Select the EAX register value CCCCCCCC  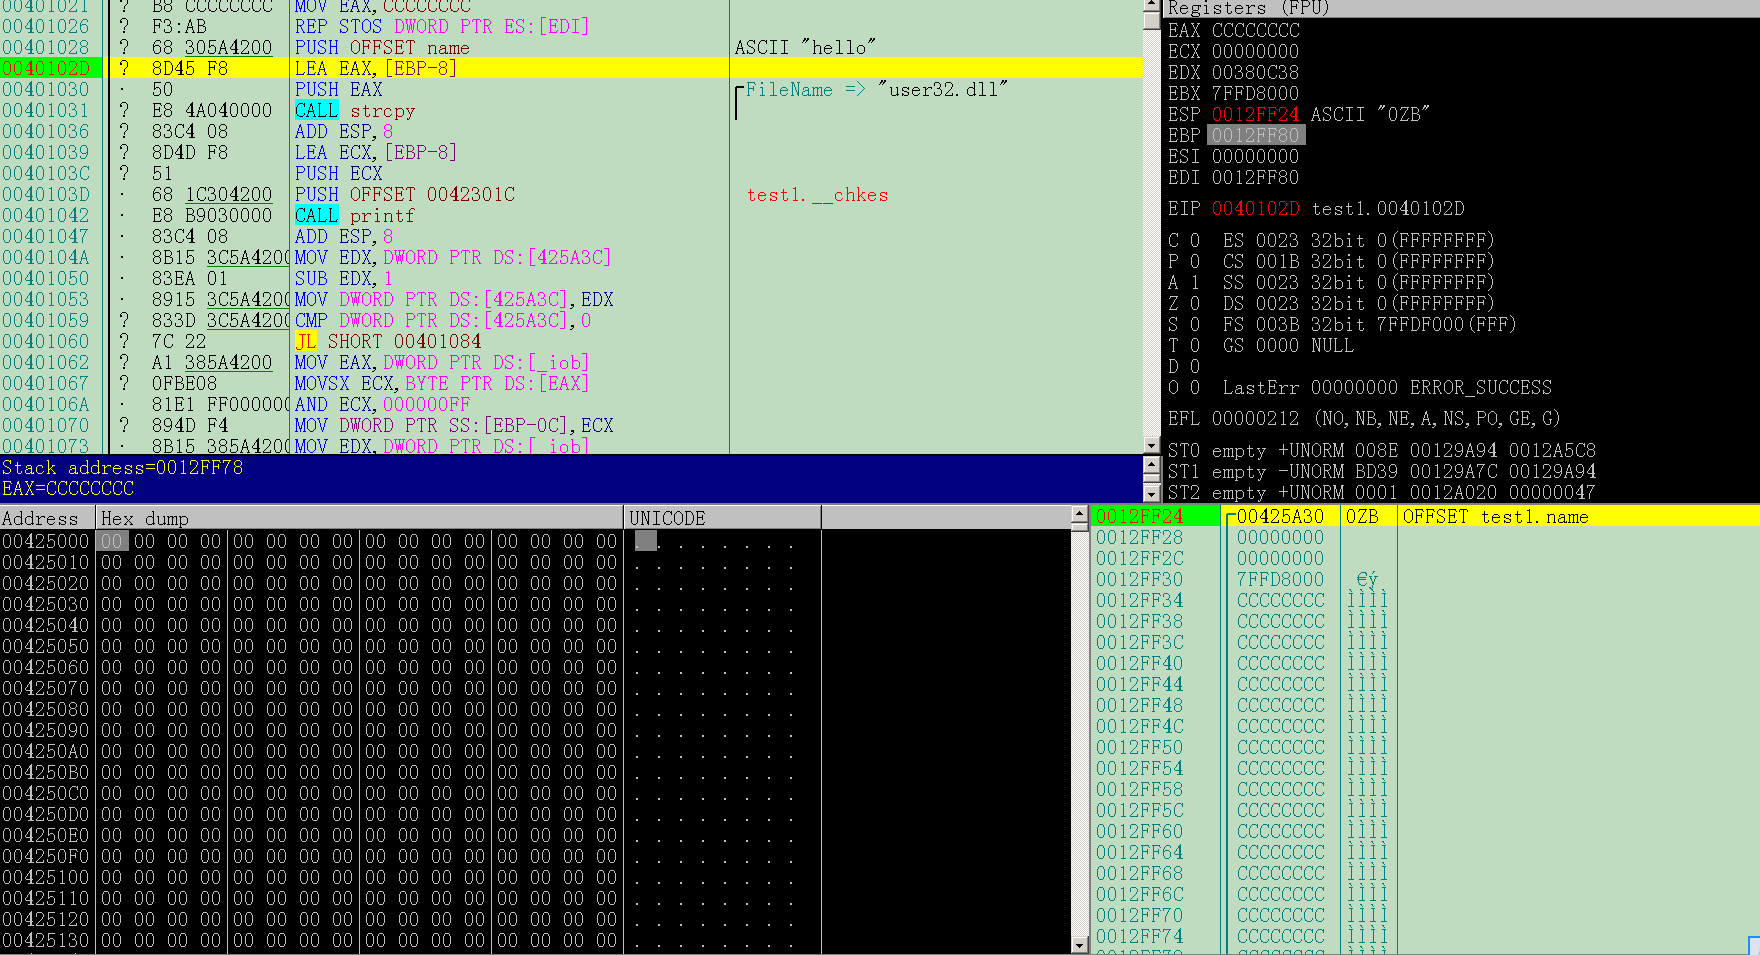pyautogui.click(x=1255, y=30)
